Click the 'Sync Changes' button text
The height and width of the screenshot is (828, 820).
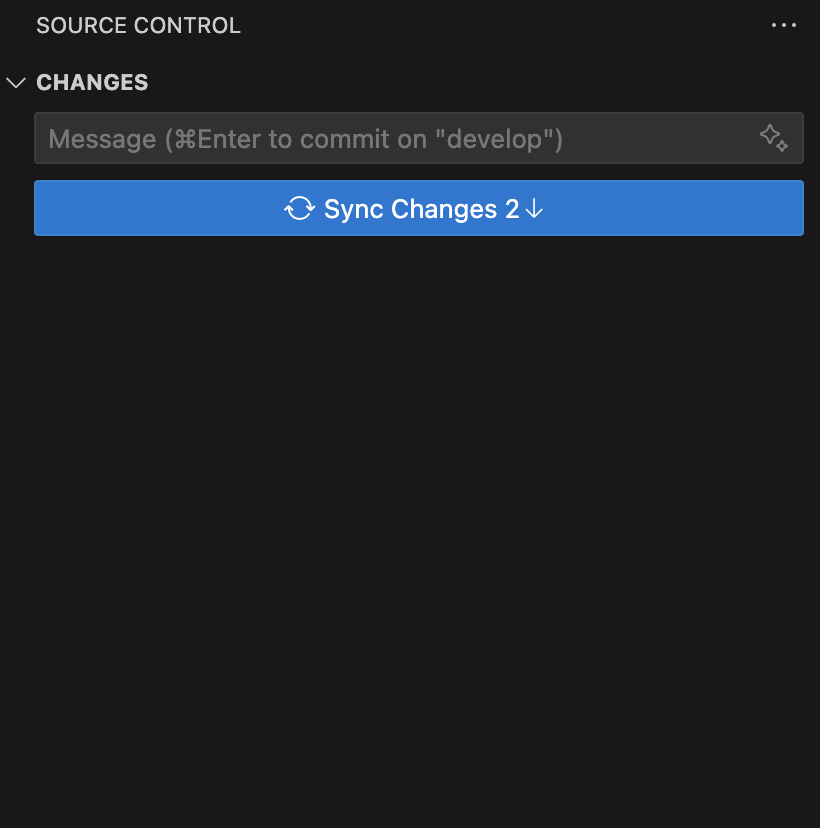pyautogui.click(x=410, y=209)
